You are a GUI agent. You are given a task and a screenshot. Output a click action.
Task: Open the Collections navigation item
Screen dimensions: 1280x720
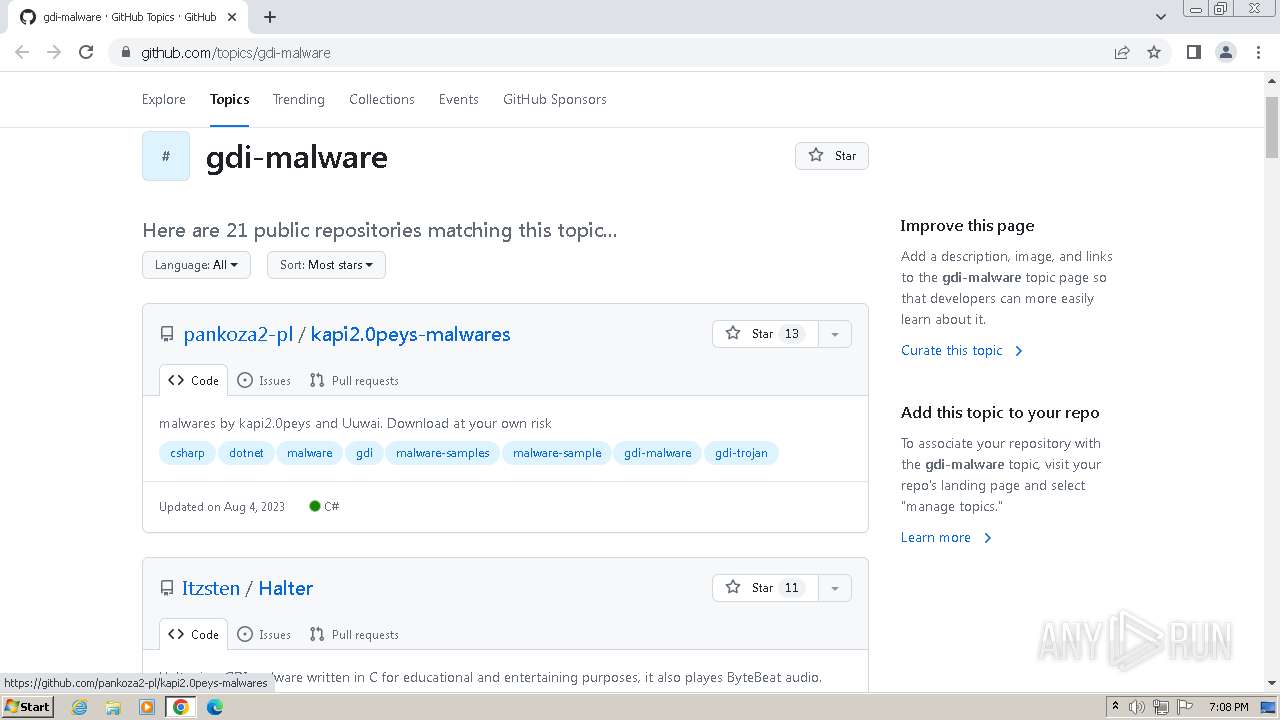point(382,99)
